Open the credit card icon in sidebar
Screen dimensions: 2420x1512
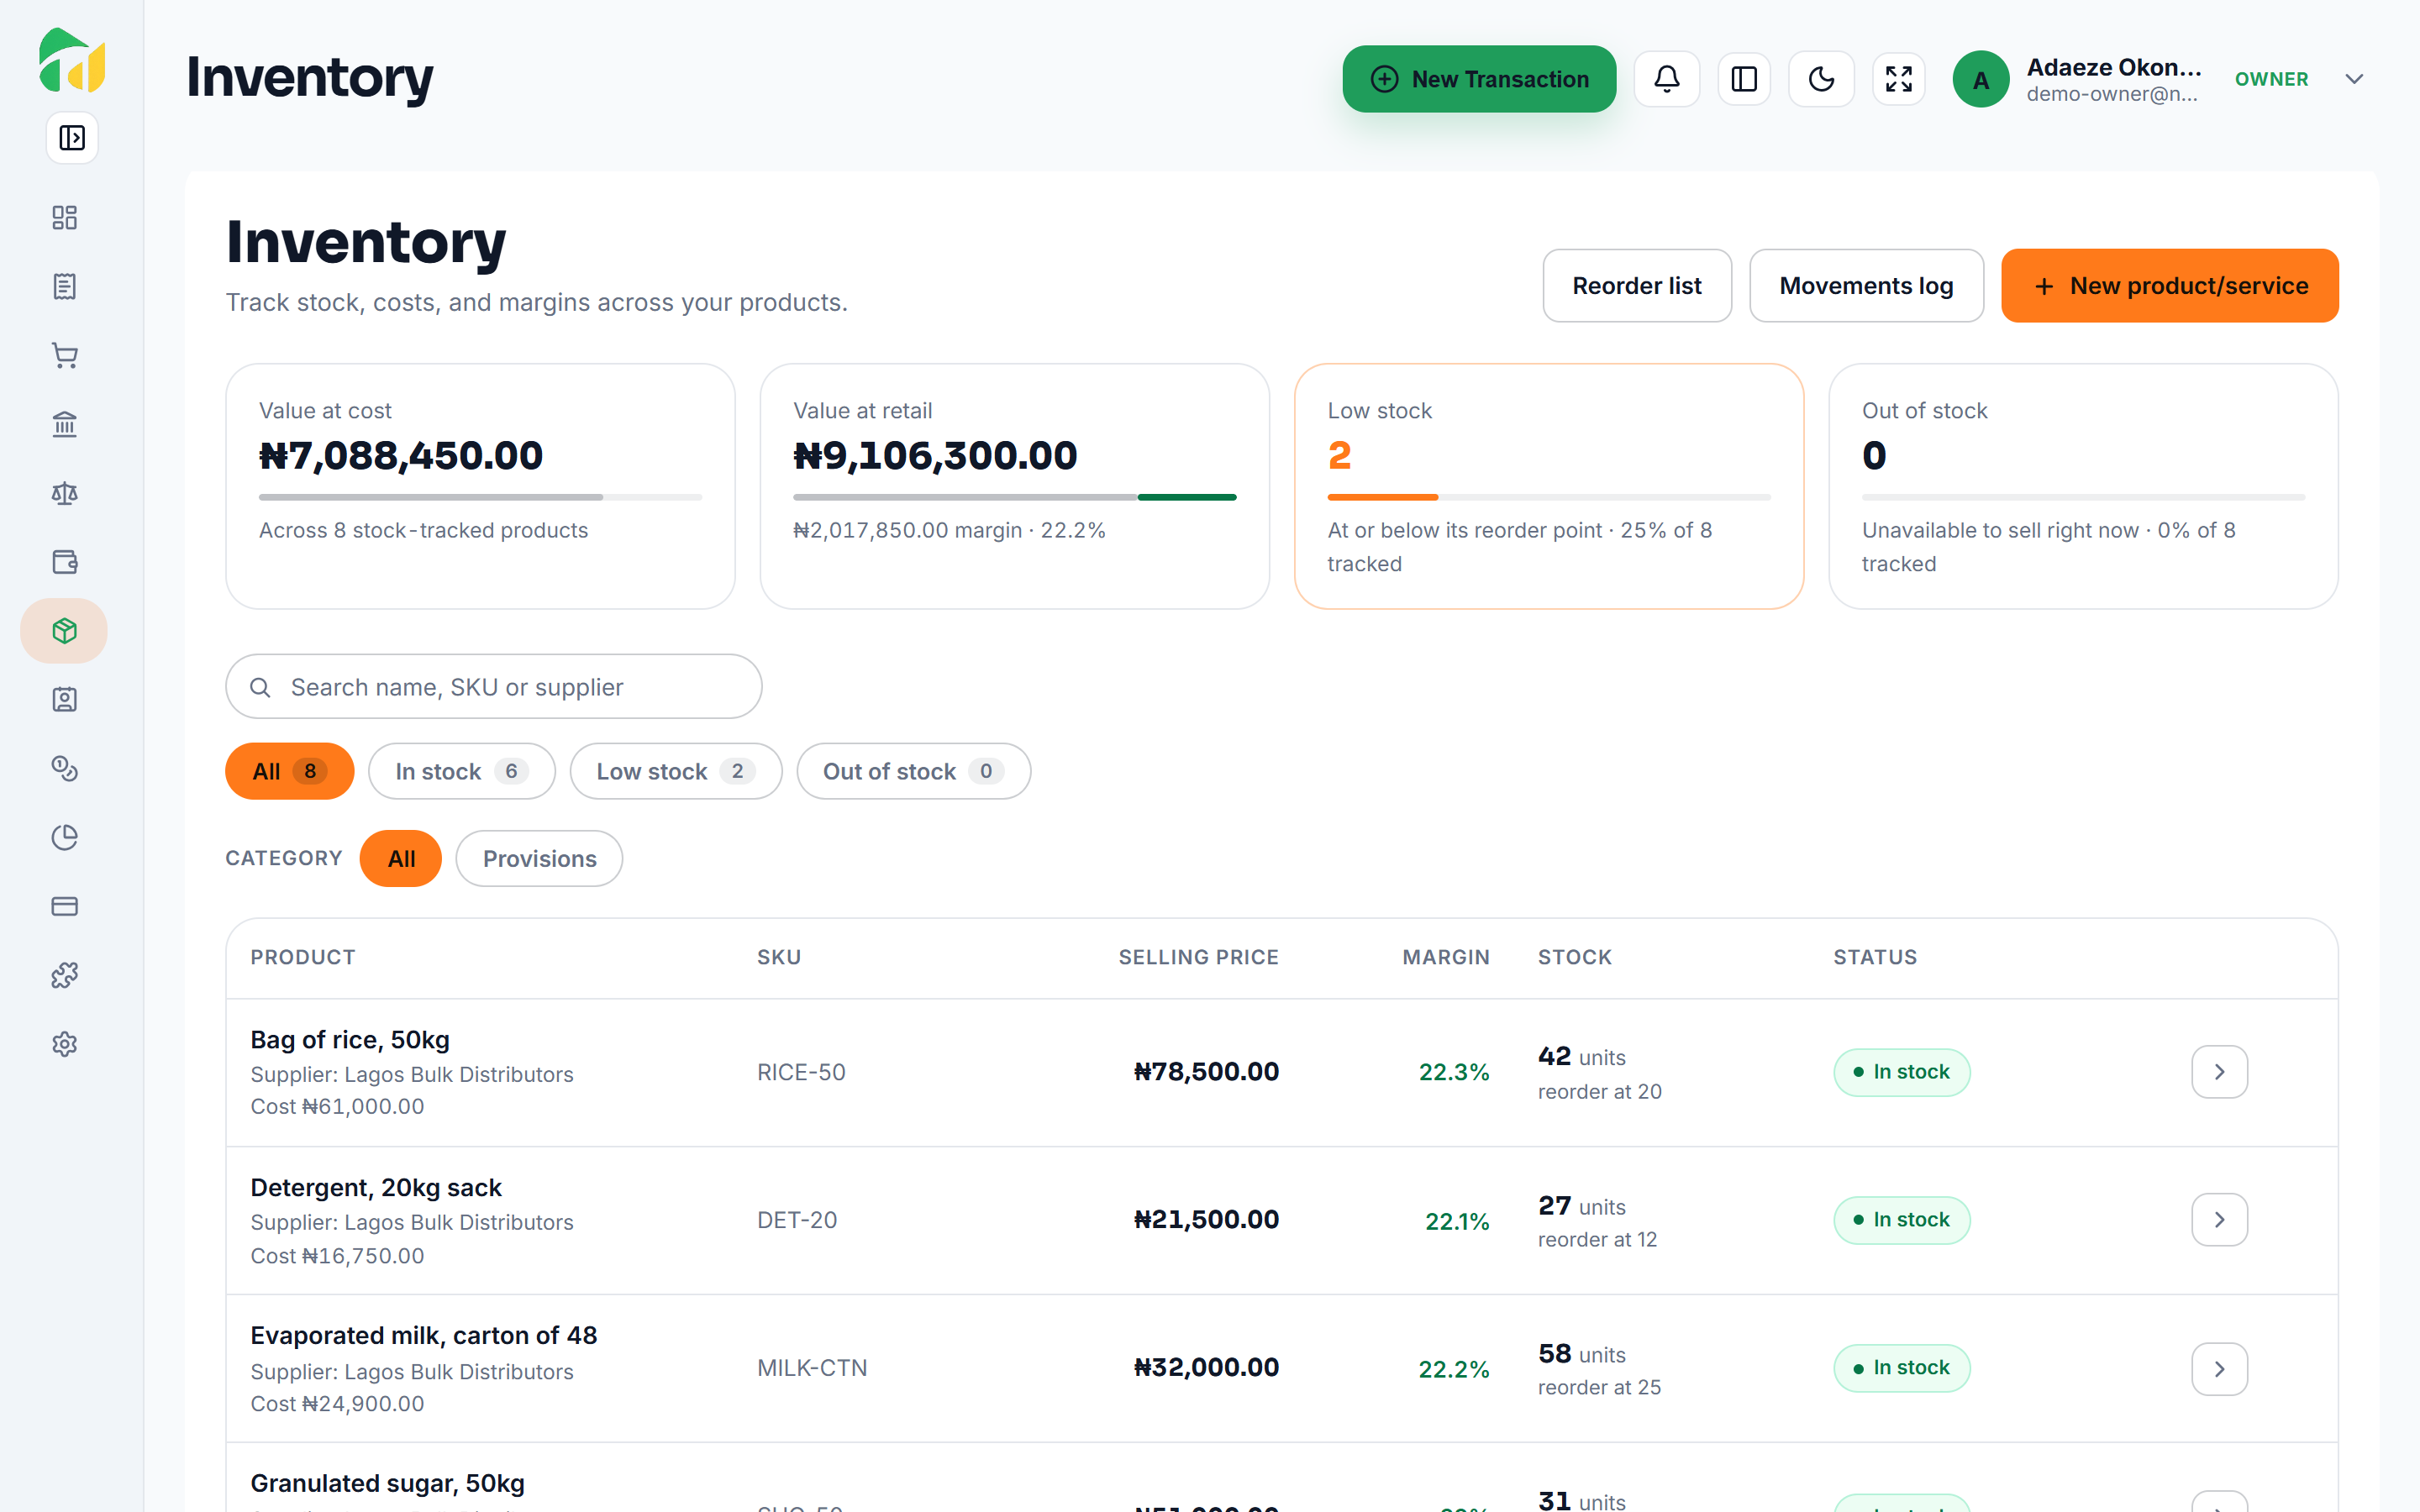coord(65,906)
